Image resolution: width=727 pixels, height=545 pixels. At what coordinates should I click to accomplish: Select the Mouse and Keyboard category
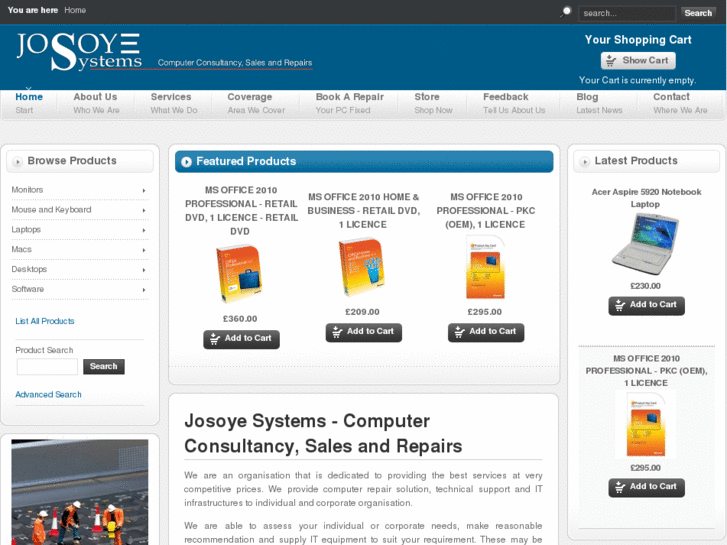point(51,210)
